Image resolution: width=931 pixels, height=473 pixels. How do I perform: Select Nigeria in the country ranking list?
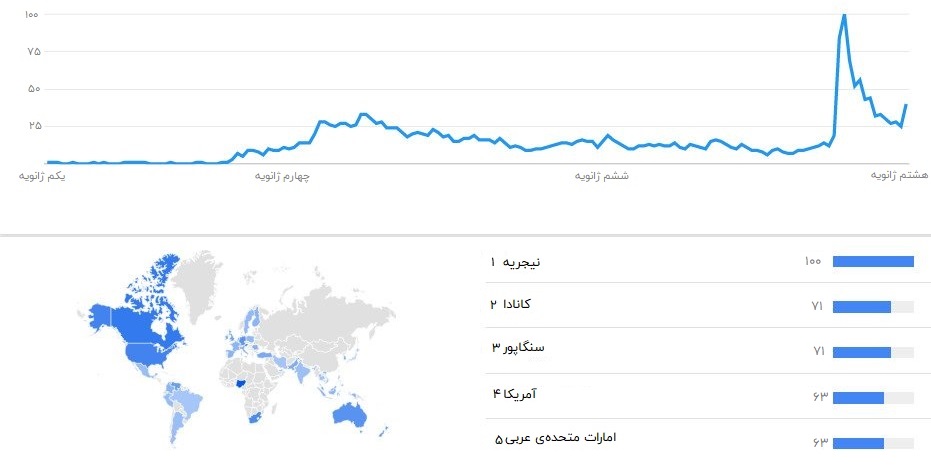tap(519, 262)
